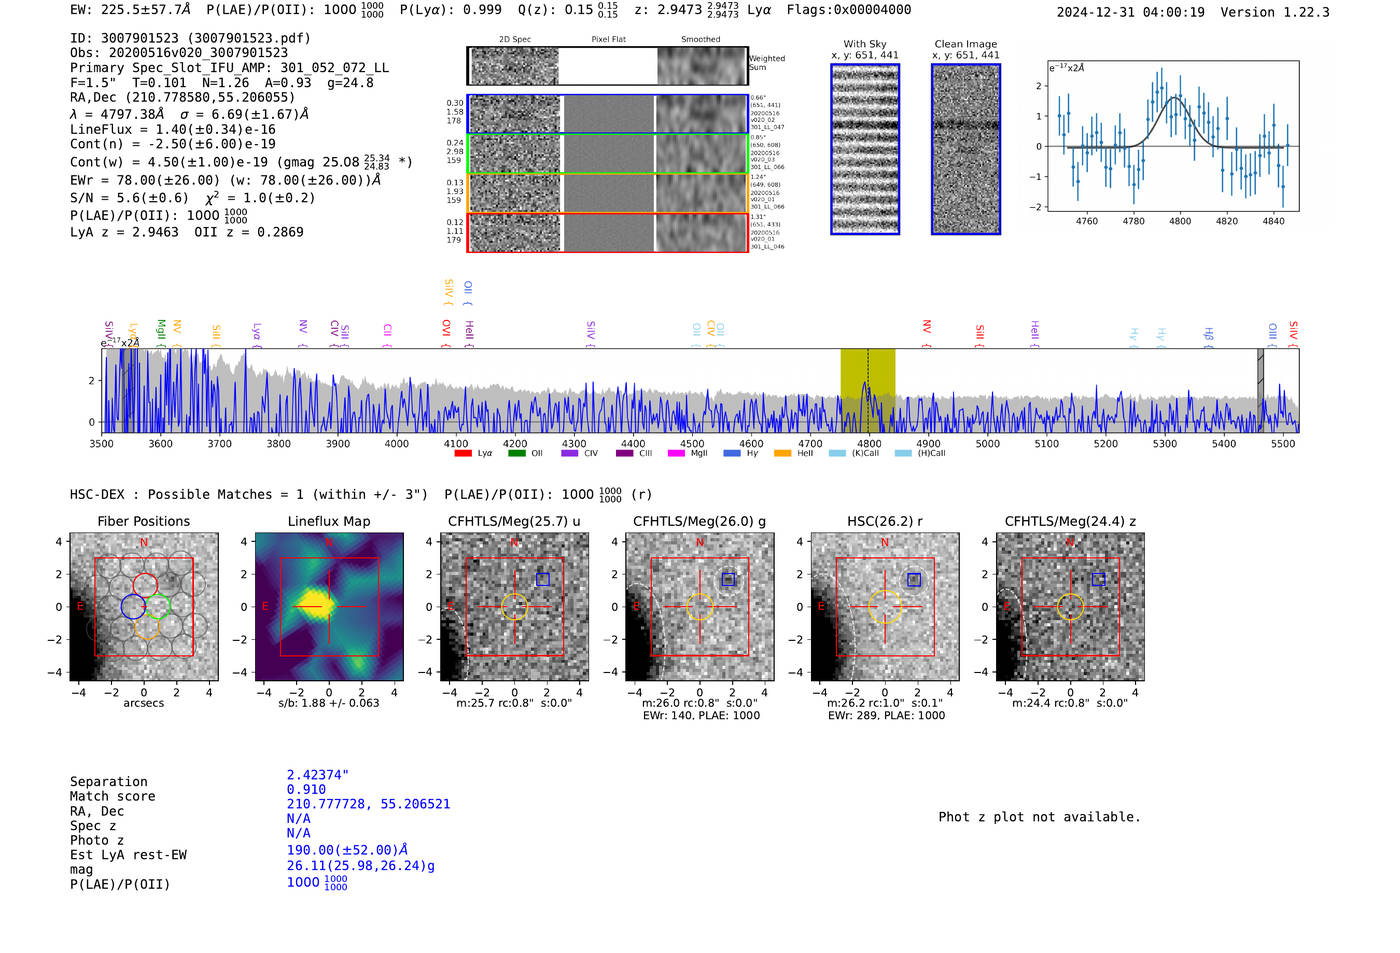The height and width of the screenshot is (953, 1400).
Task: Click the red fiber circle in Fiber Positions
Action: (145, 585)
